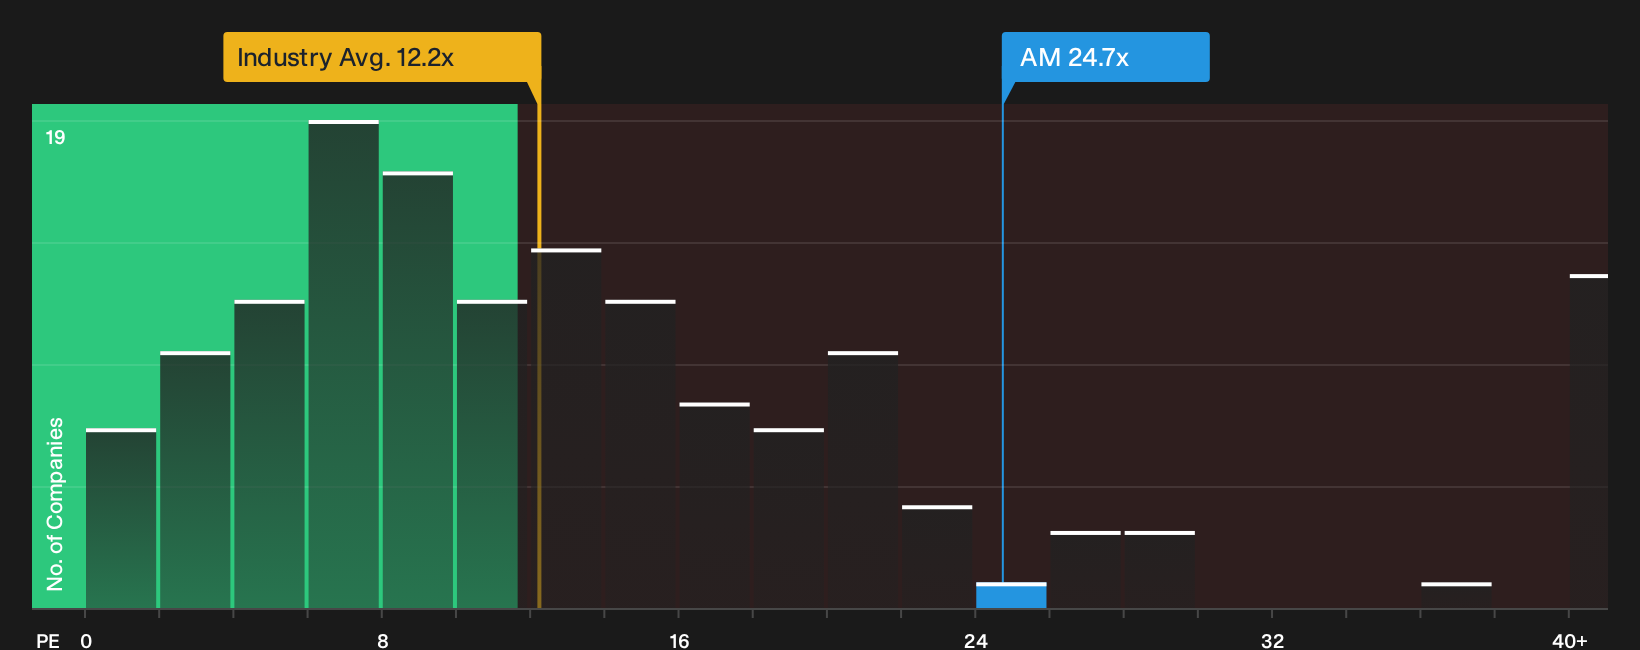Click the bar just right of the Industry Avg. line

pyautogui.click(x=566, y=428)
